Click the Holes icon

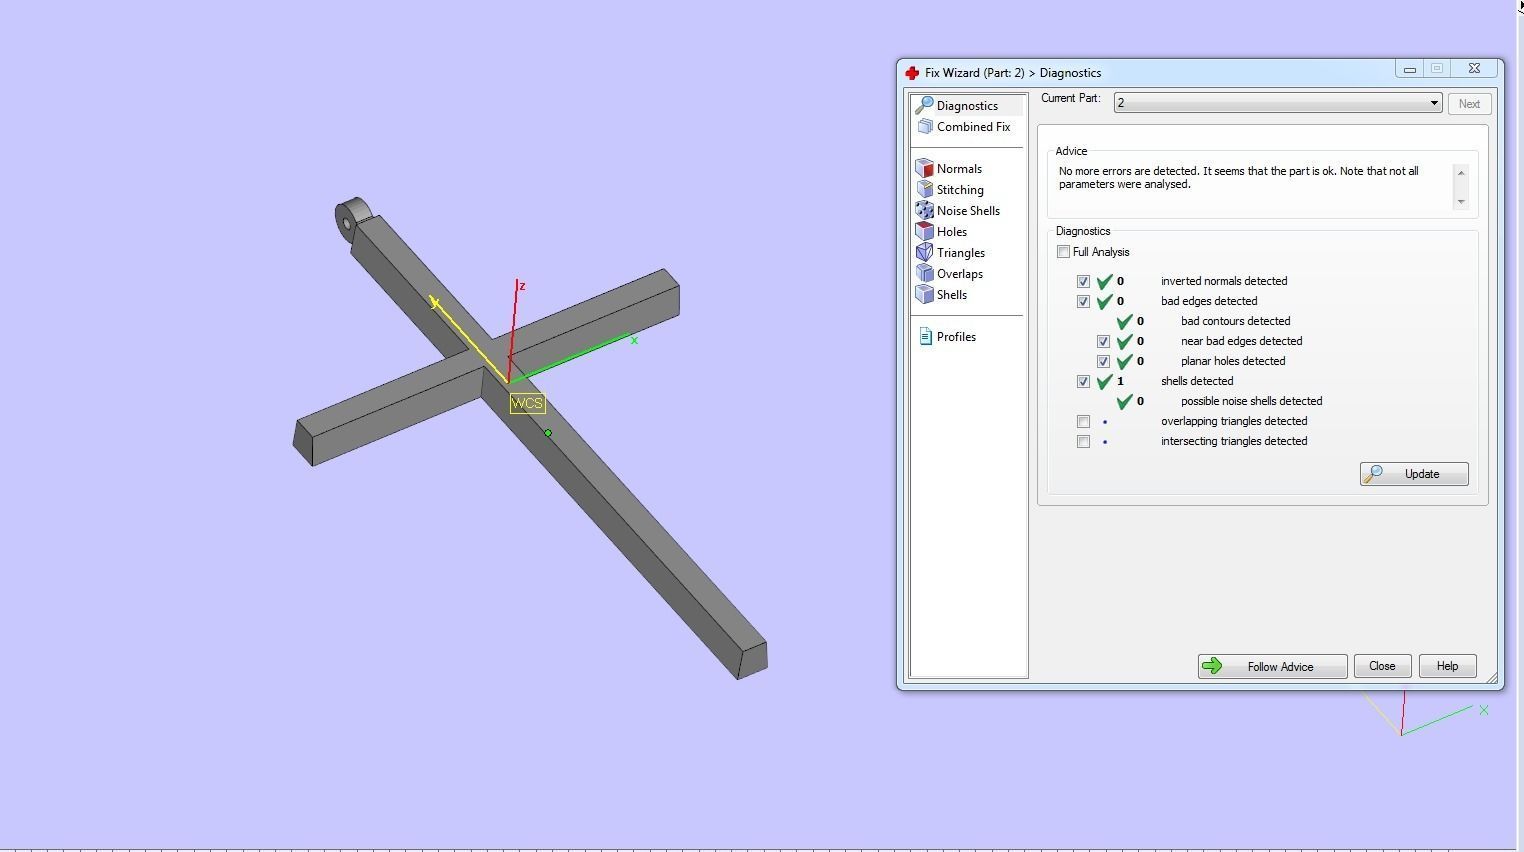(x=924, y=232)
